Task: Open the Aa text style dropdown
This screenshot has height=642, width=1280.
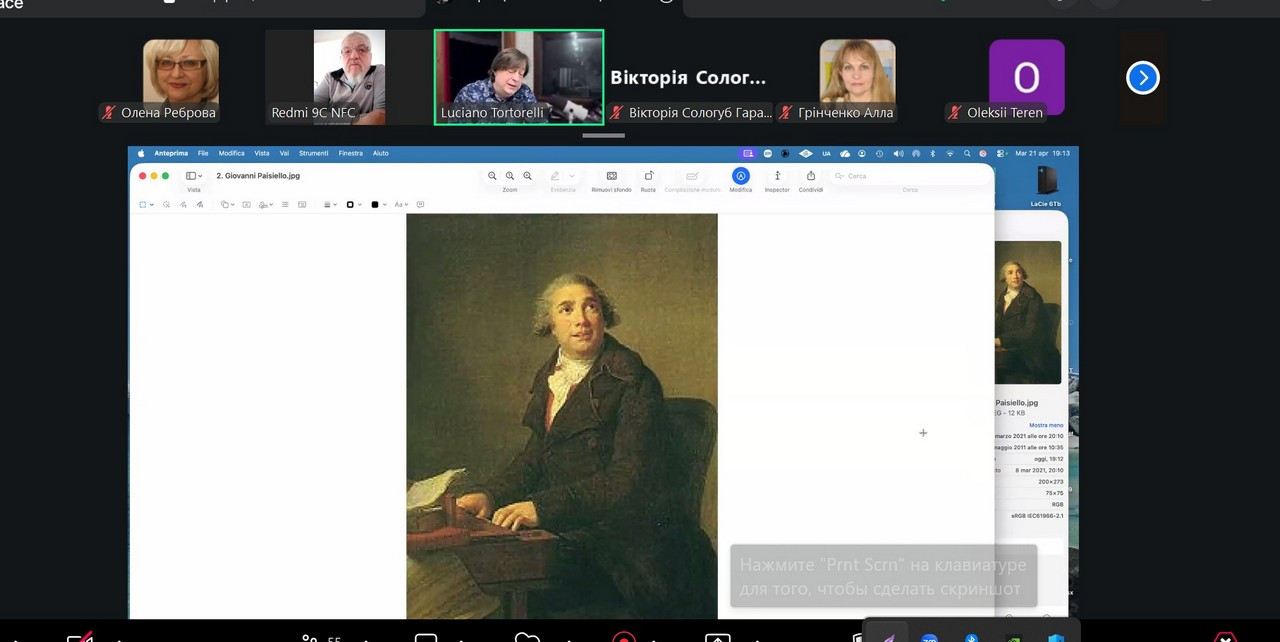Action: 401,204
